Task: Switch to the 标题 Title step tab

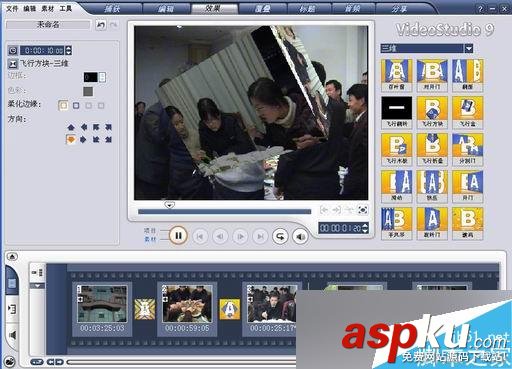Action: coord(307,8)
